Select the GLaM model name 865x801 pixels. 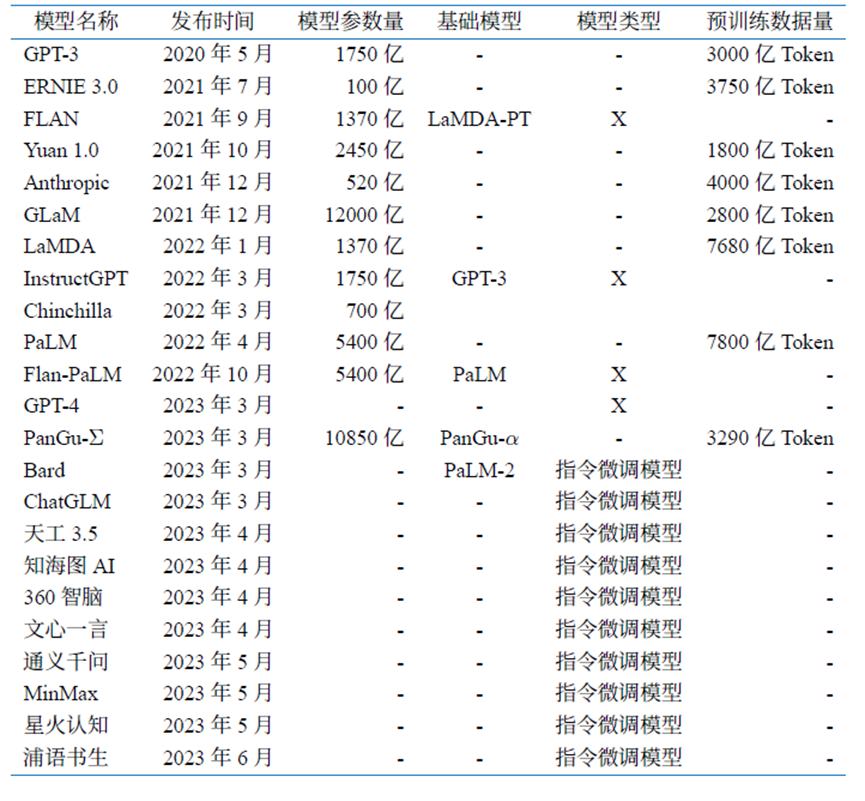[x=52, y=215]
